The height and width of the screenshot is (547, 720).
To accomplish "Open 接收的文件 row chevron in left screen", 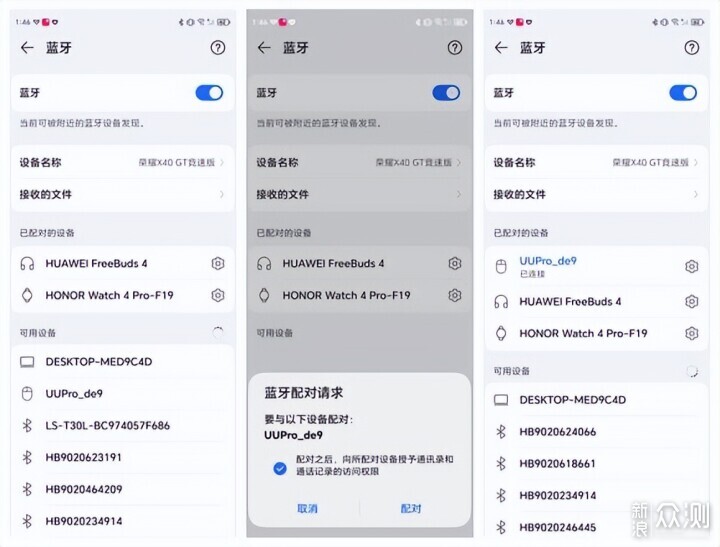I will pyautogui.click(x=222, y=194).
